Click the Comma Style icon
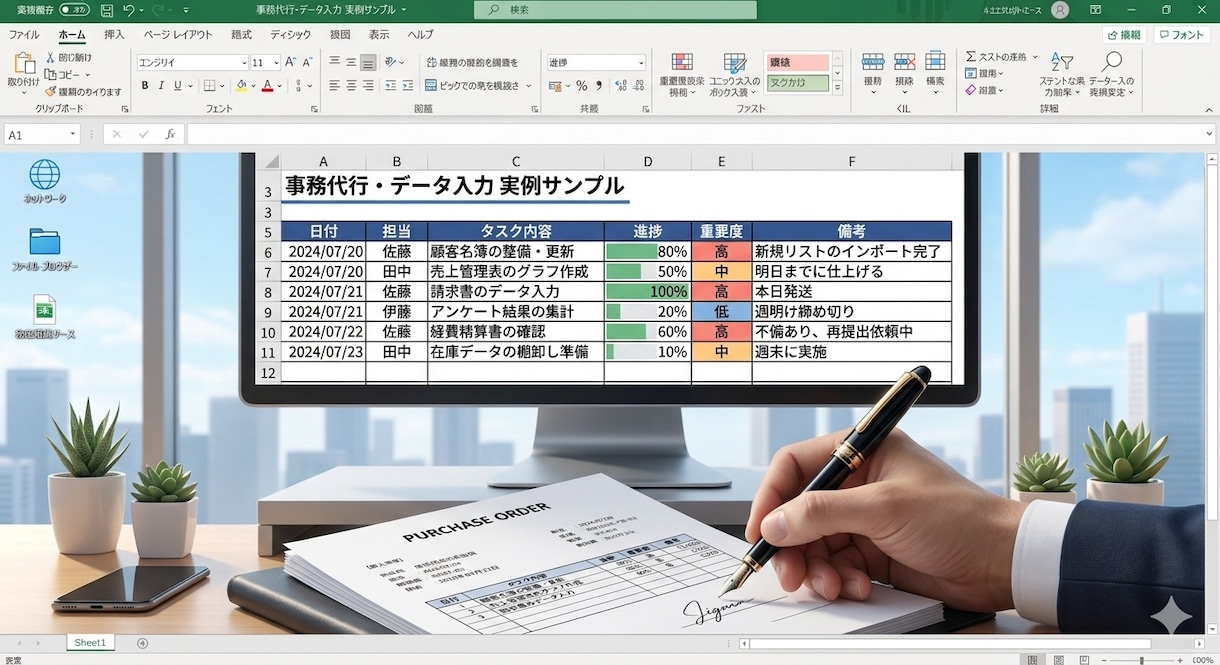Image resolution: width=1220 pixels, height=665 pixels. 597,86
